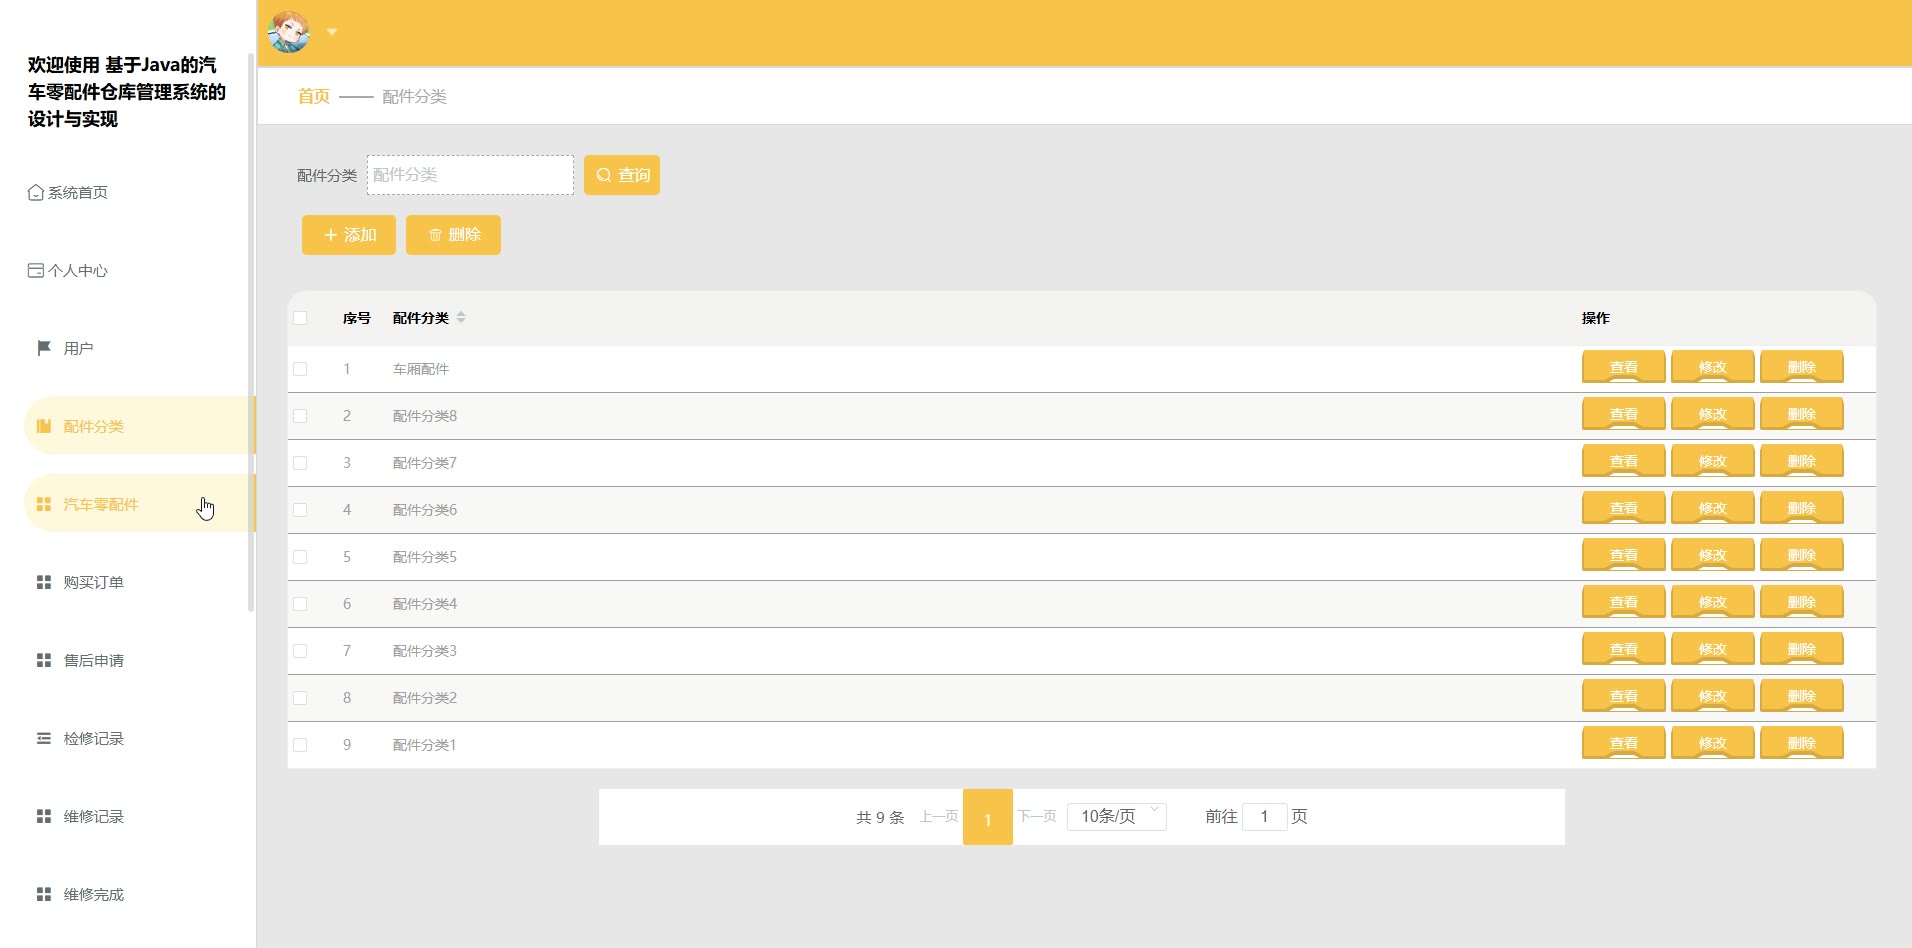Open 汽车零配件 in the sidebar
Image resolution: width=1912 pixels, height=948 pixels.
(101, 504)
